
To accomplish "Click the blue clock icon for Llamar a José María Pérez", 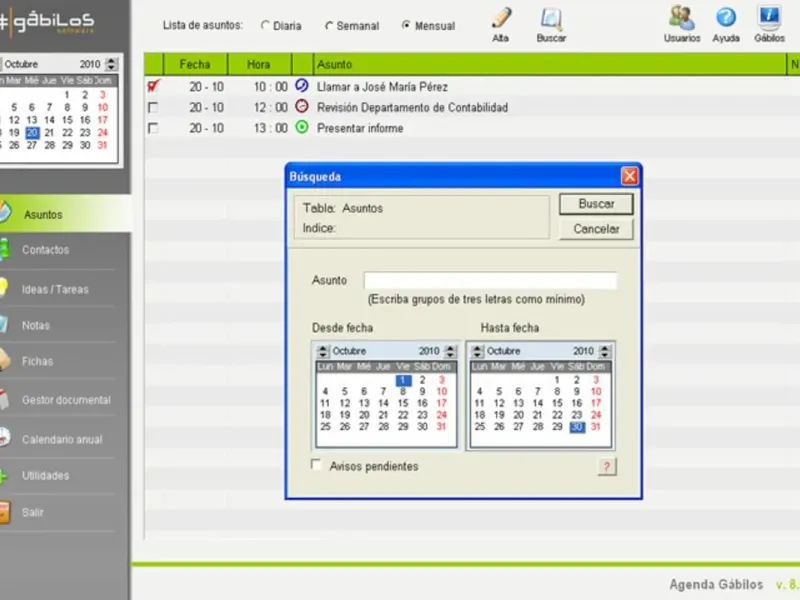I will [302, 86].
